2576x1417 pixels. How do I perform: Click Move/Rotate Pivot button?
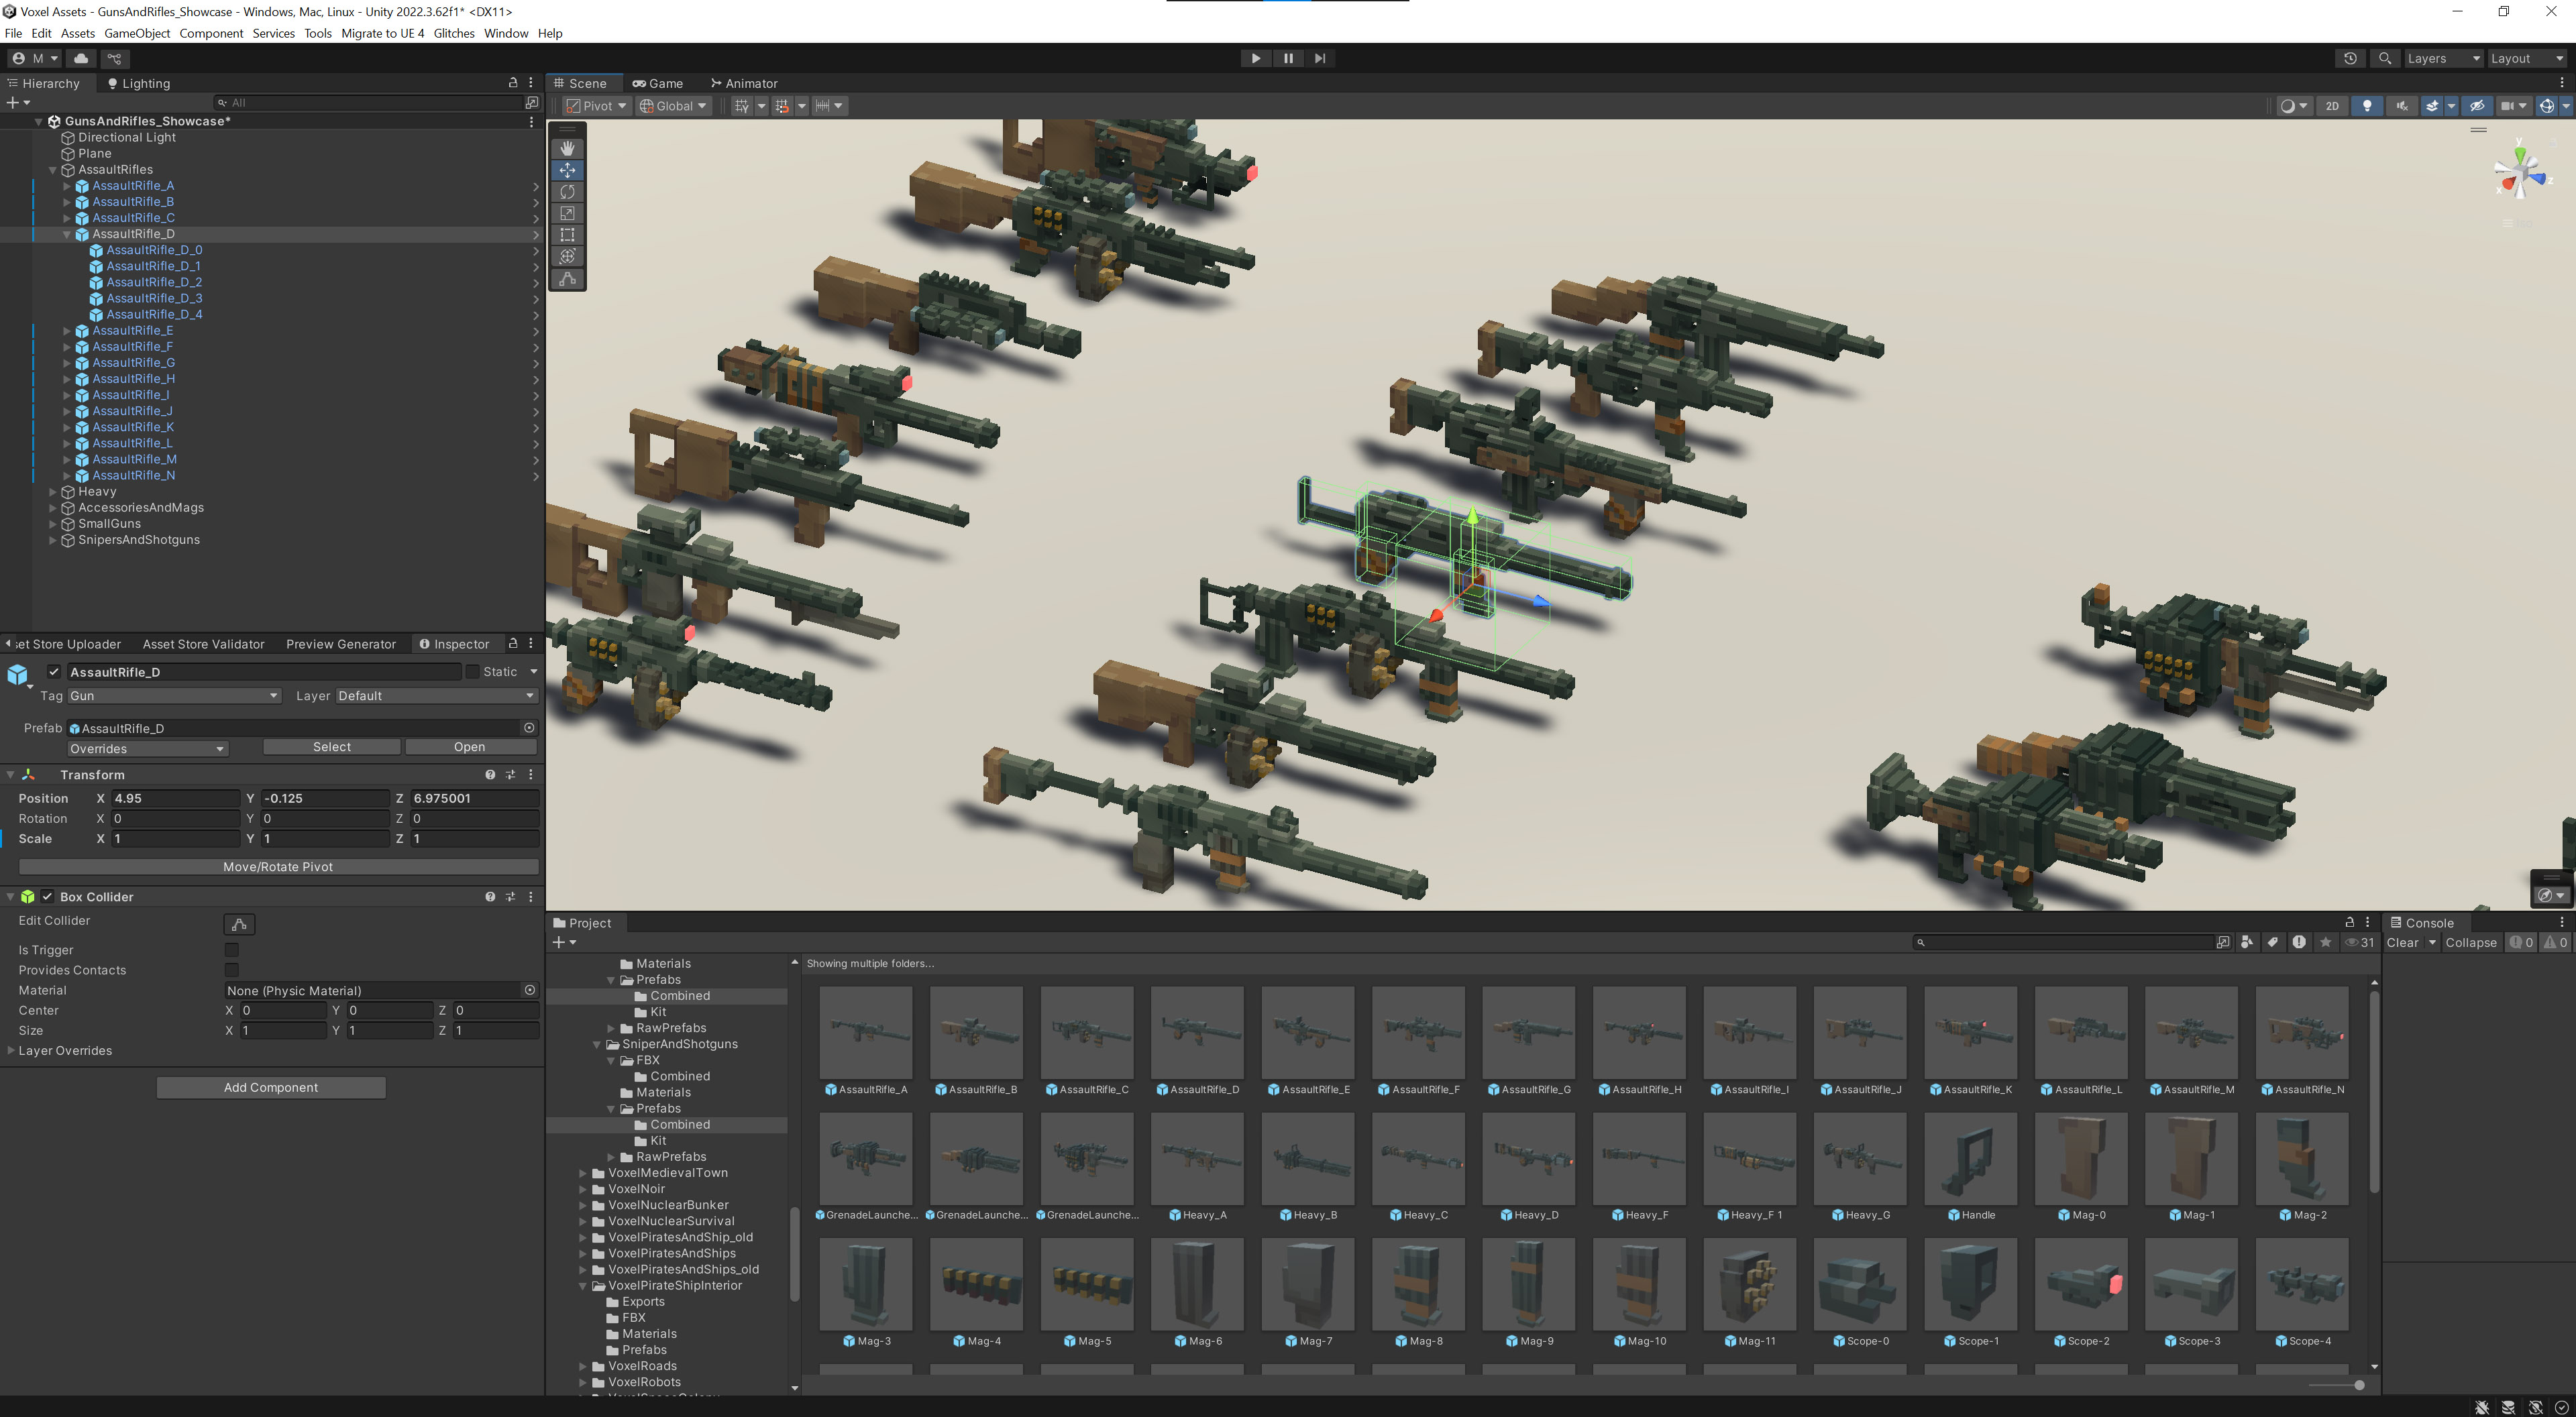278,867
